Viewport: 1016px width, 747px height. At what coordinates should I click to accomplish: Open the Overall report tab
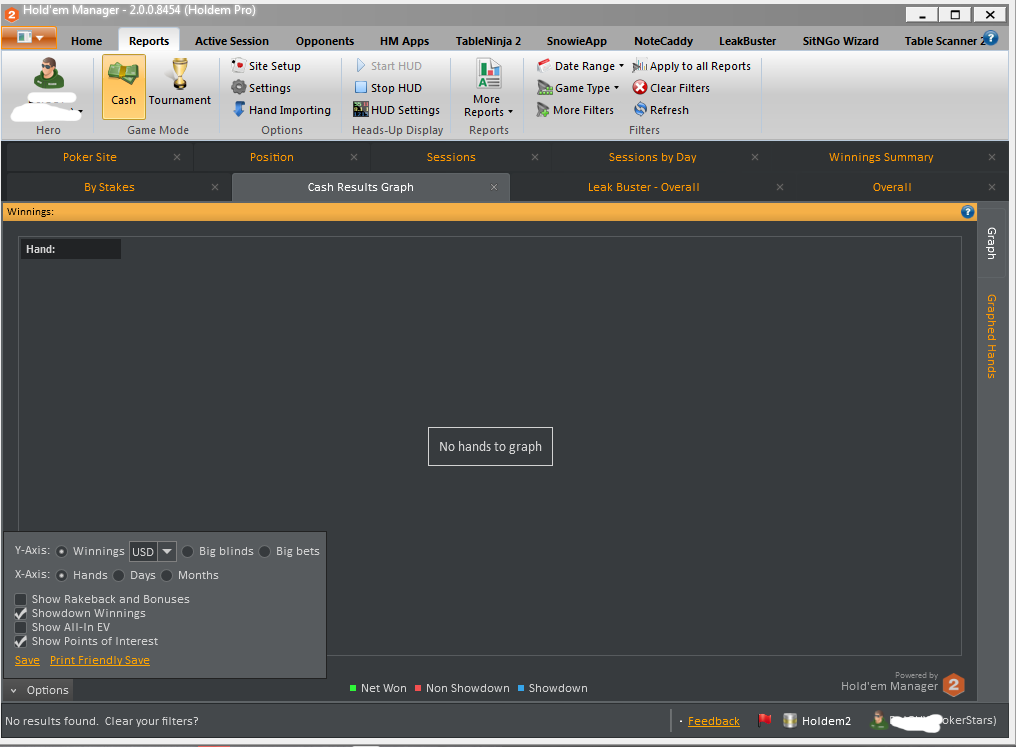tap(892, 187)
